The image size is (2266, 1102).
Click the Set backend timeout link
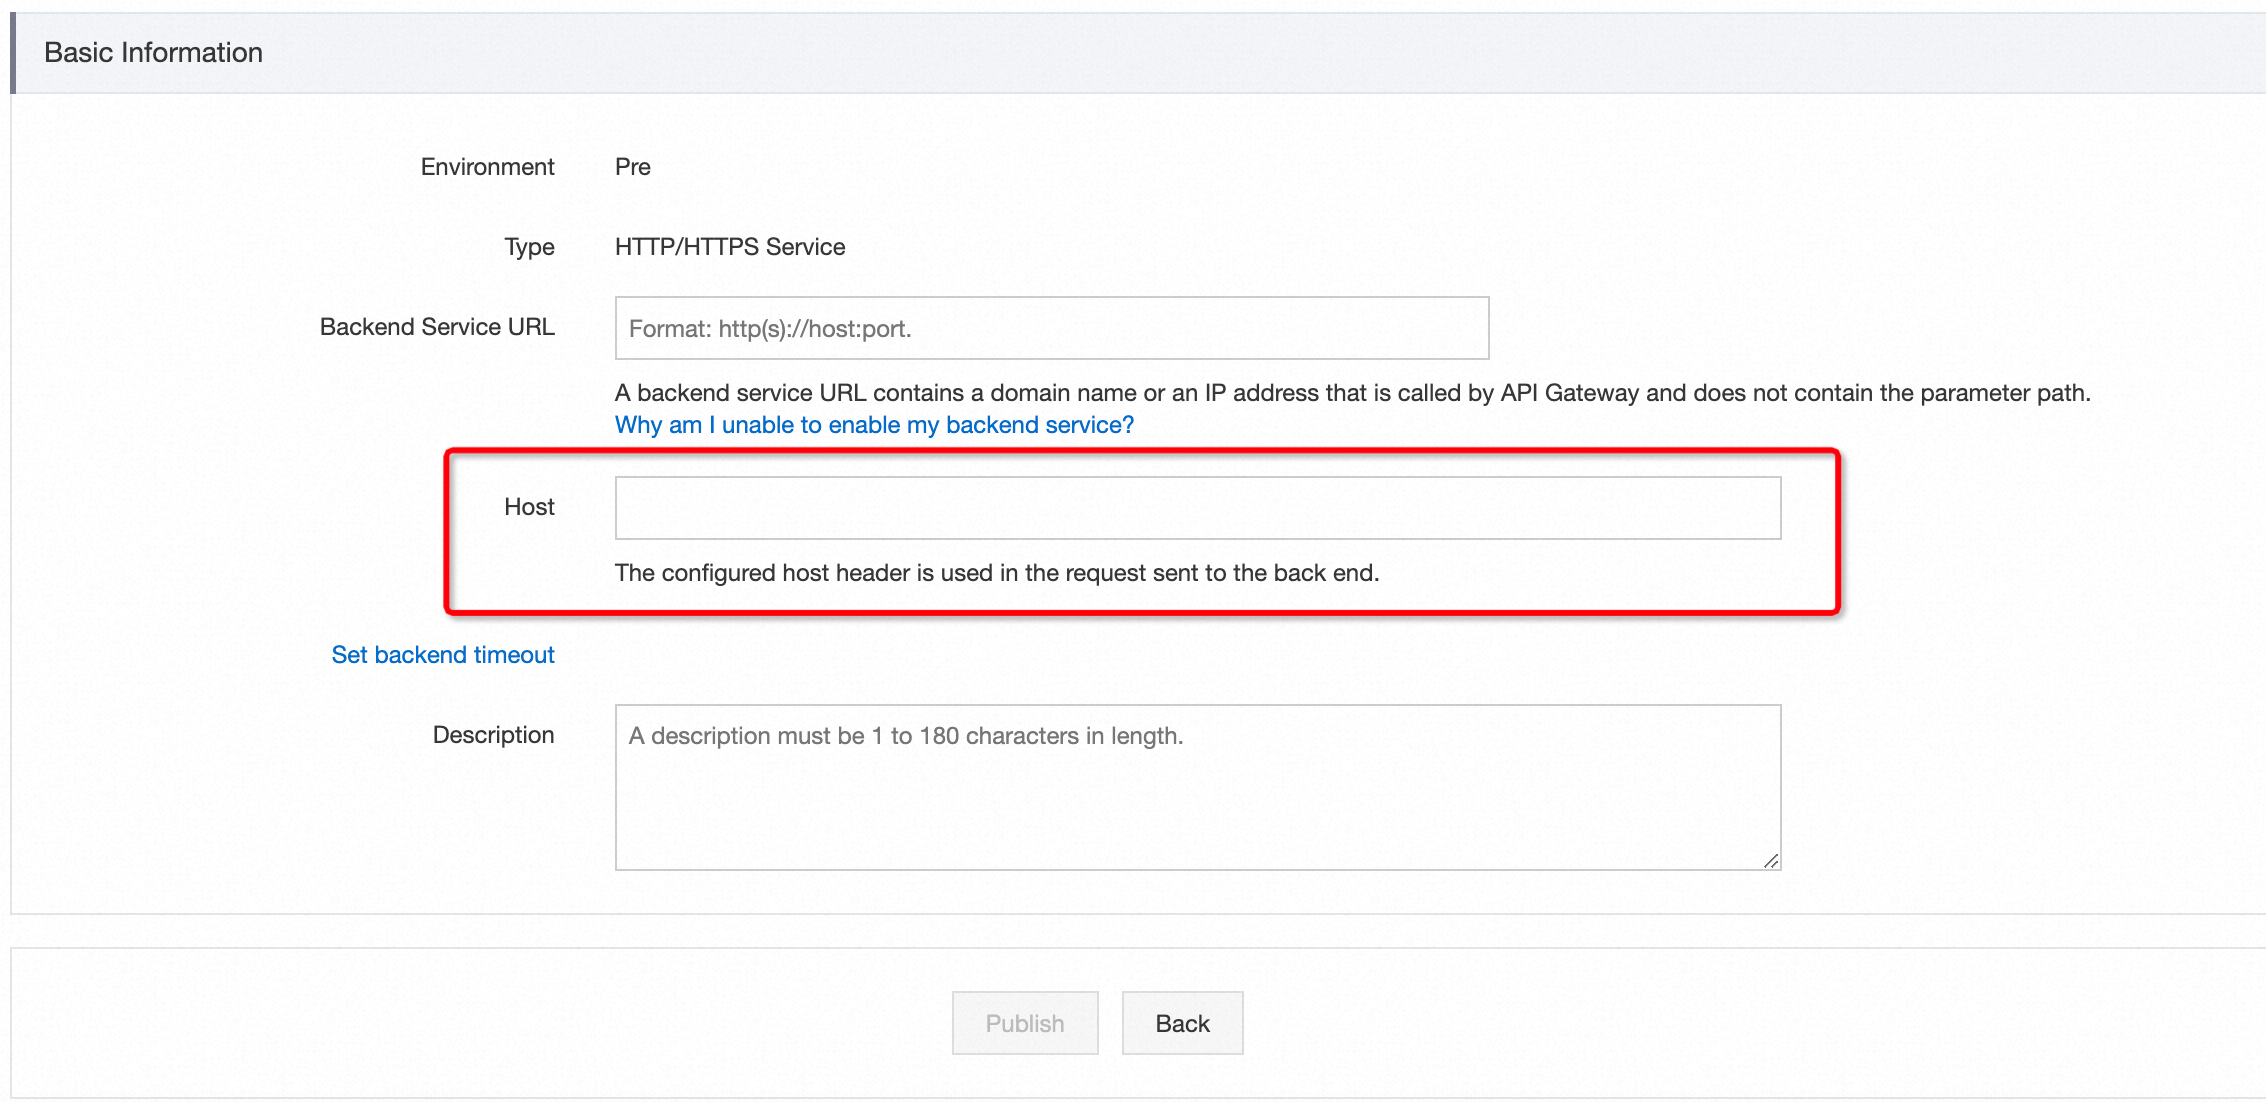[442, 655]
